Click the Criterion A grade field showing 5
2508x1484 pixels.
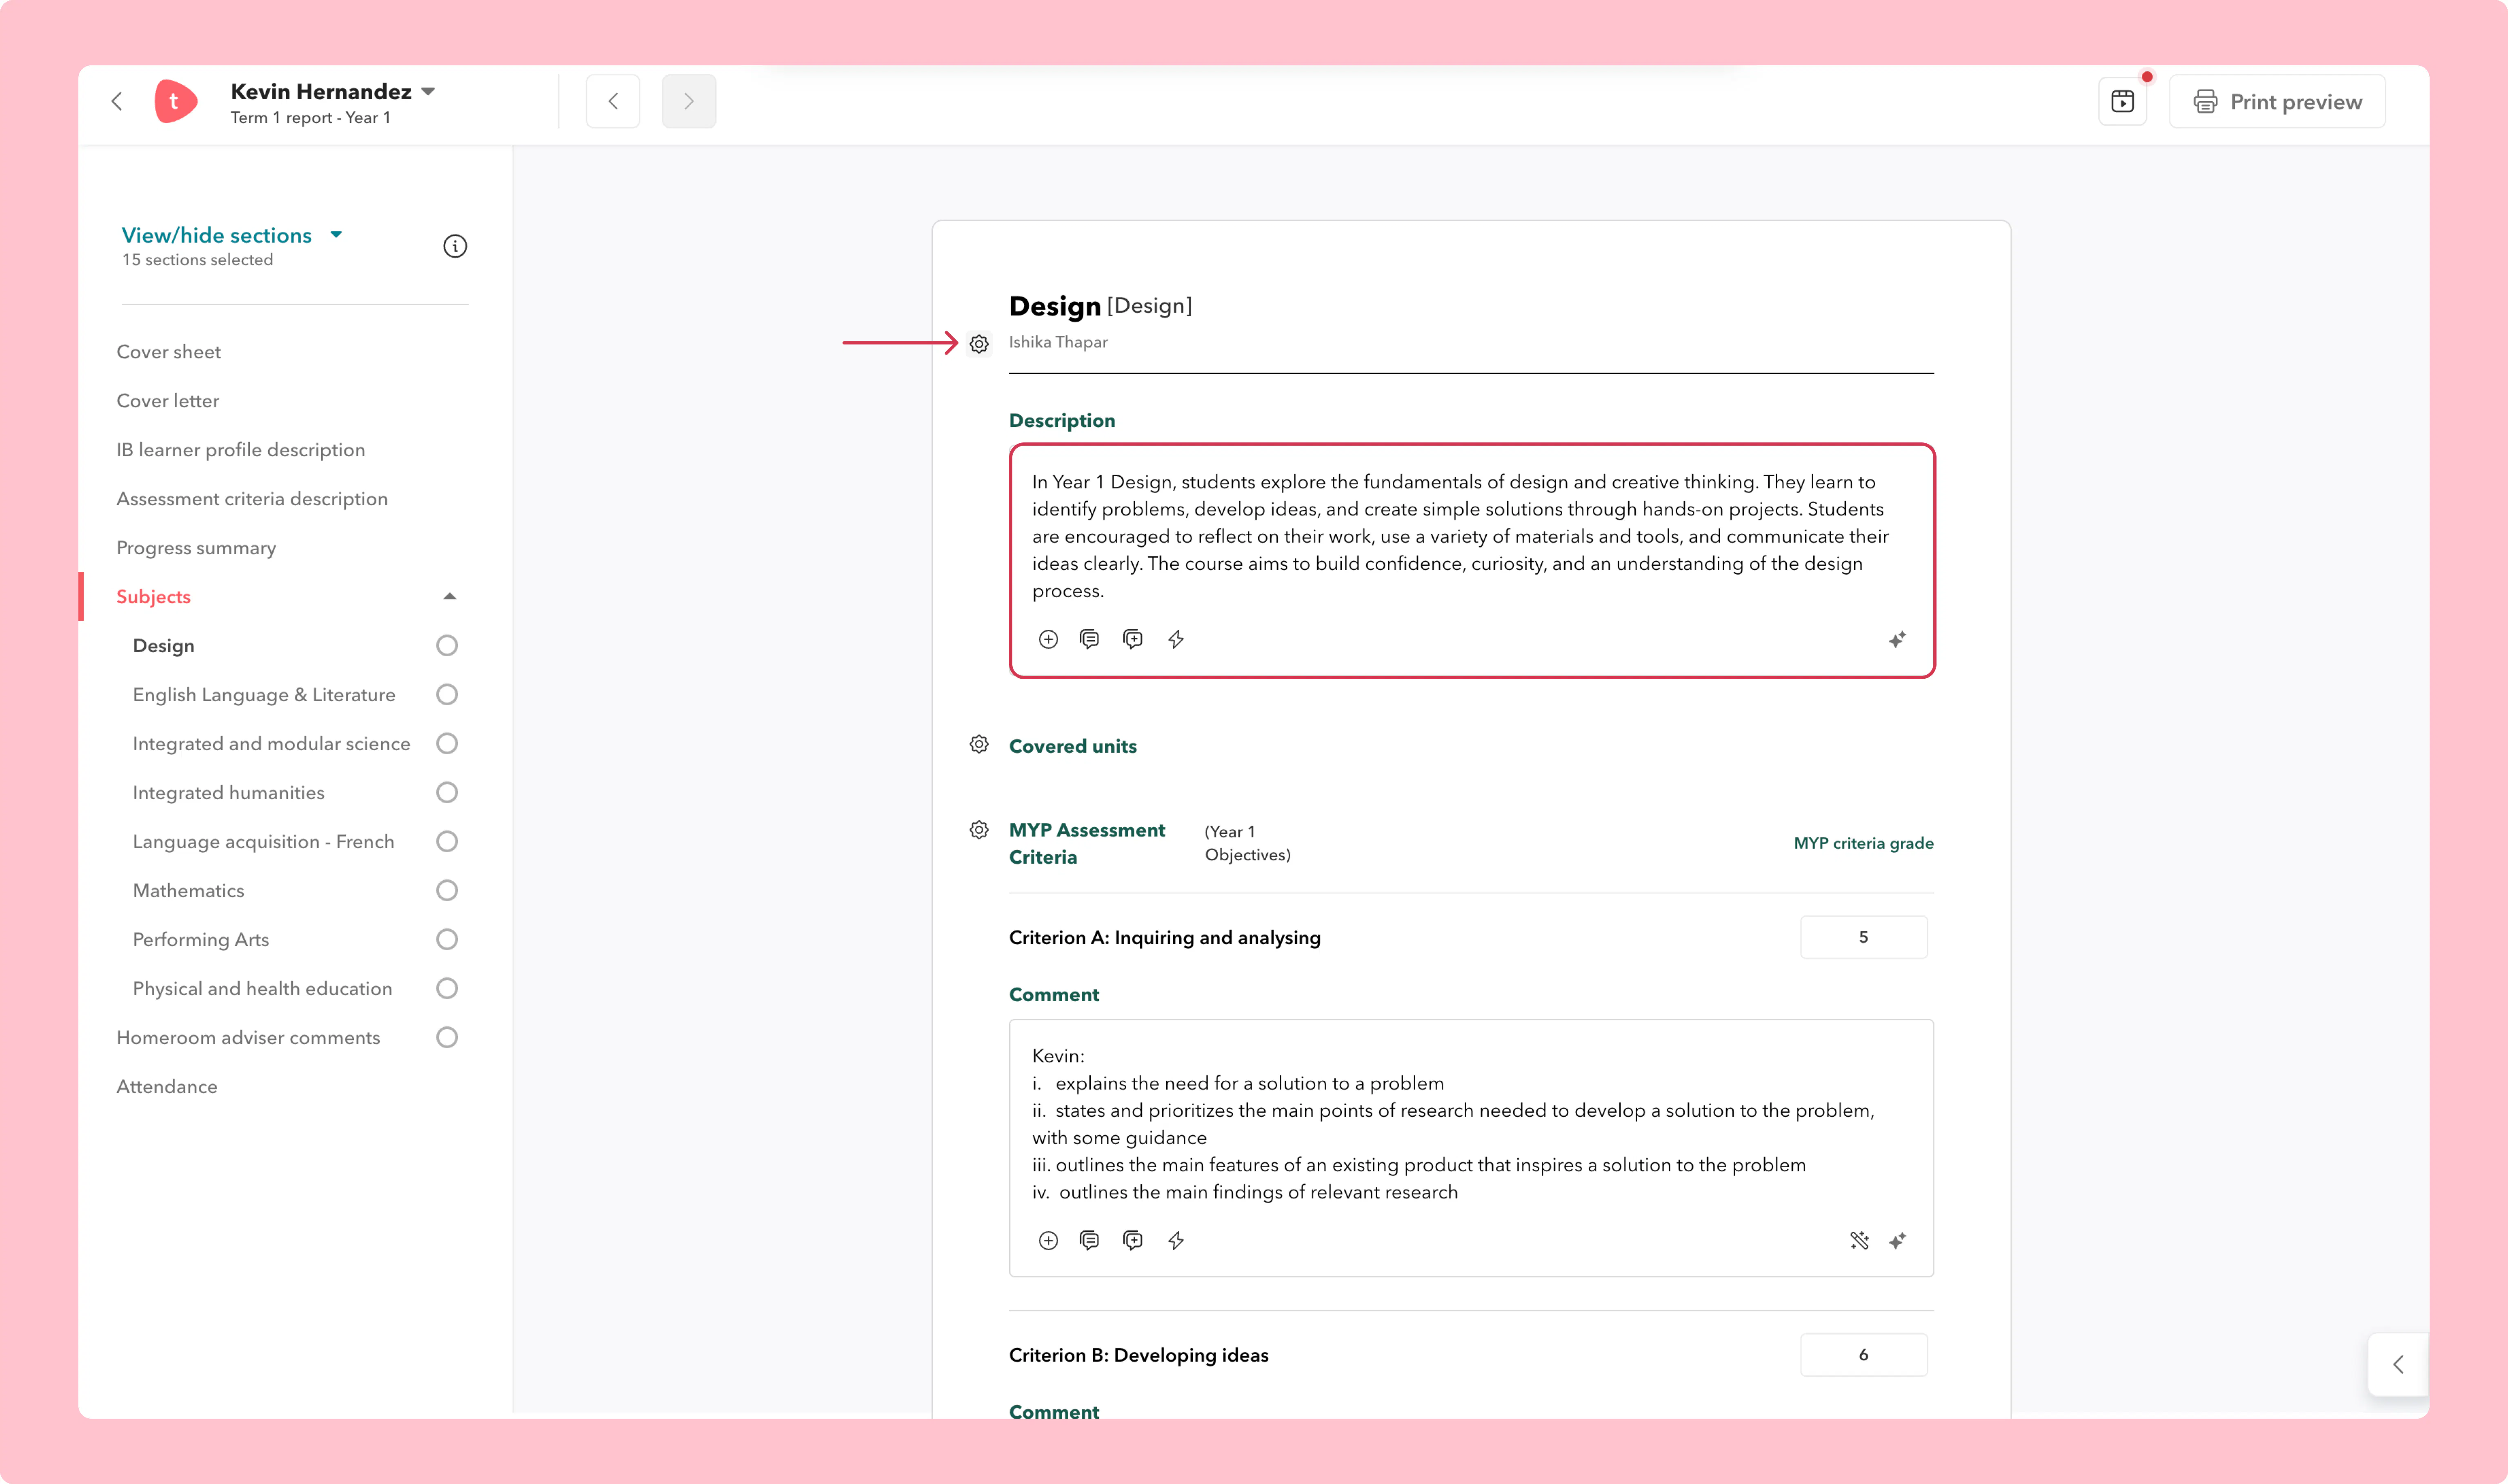click(x=1863, y=937)
